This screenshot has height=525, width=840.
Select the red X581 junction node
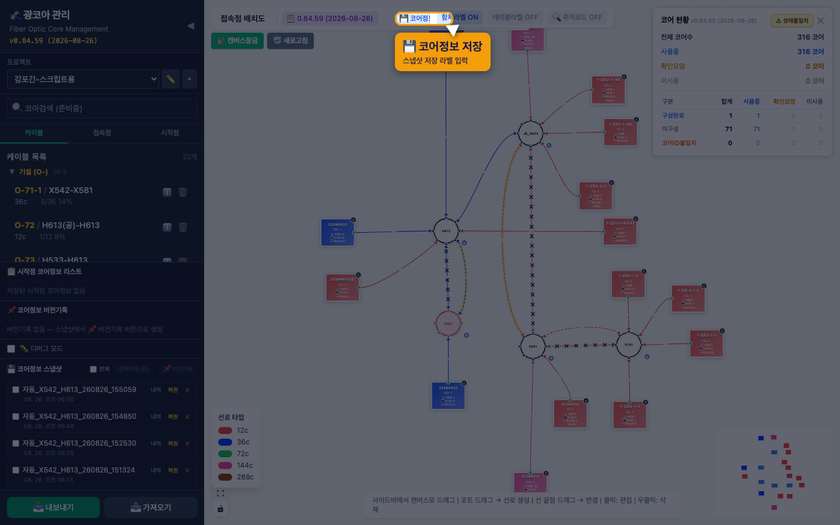(x=448, y=324)
